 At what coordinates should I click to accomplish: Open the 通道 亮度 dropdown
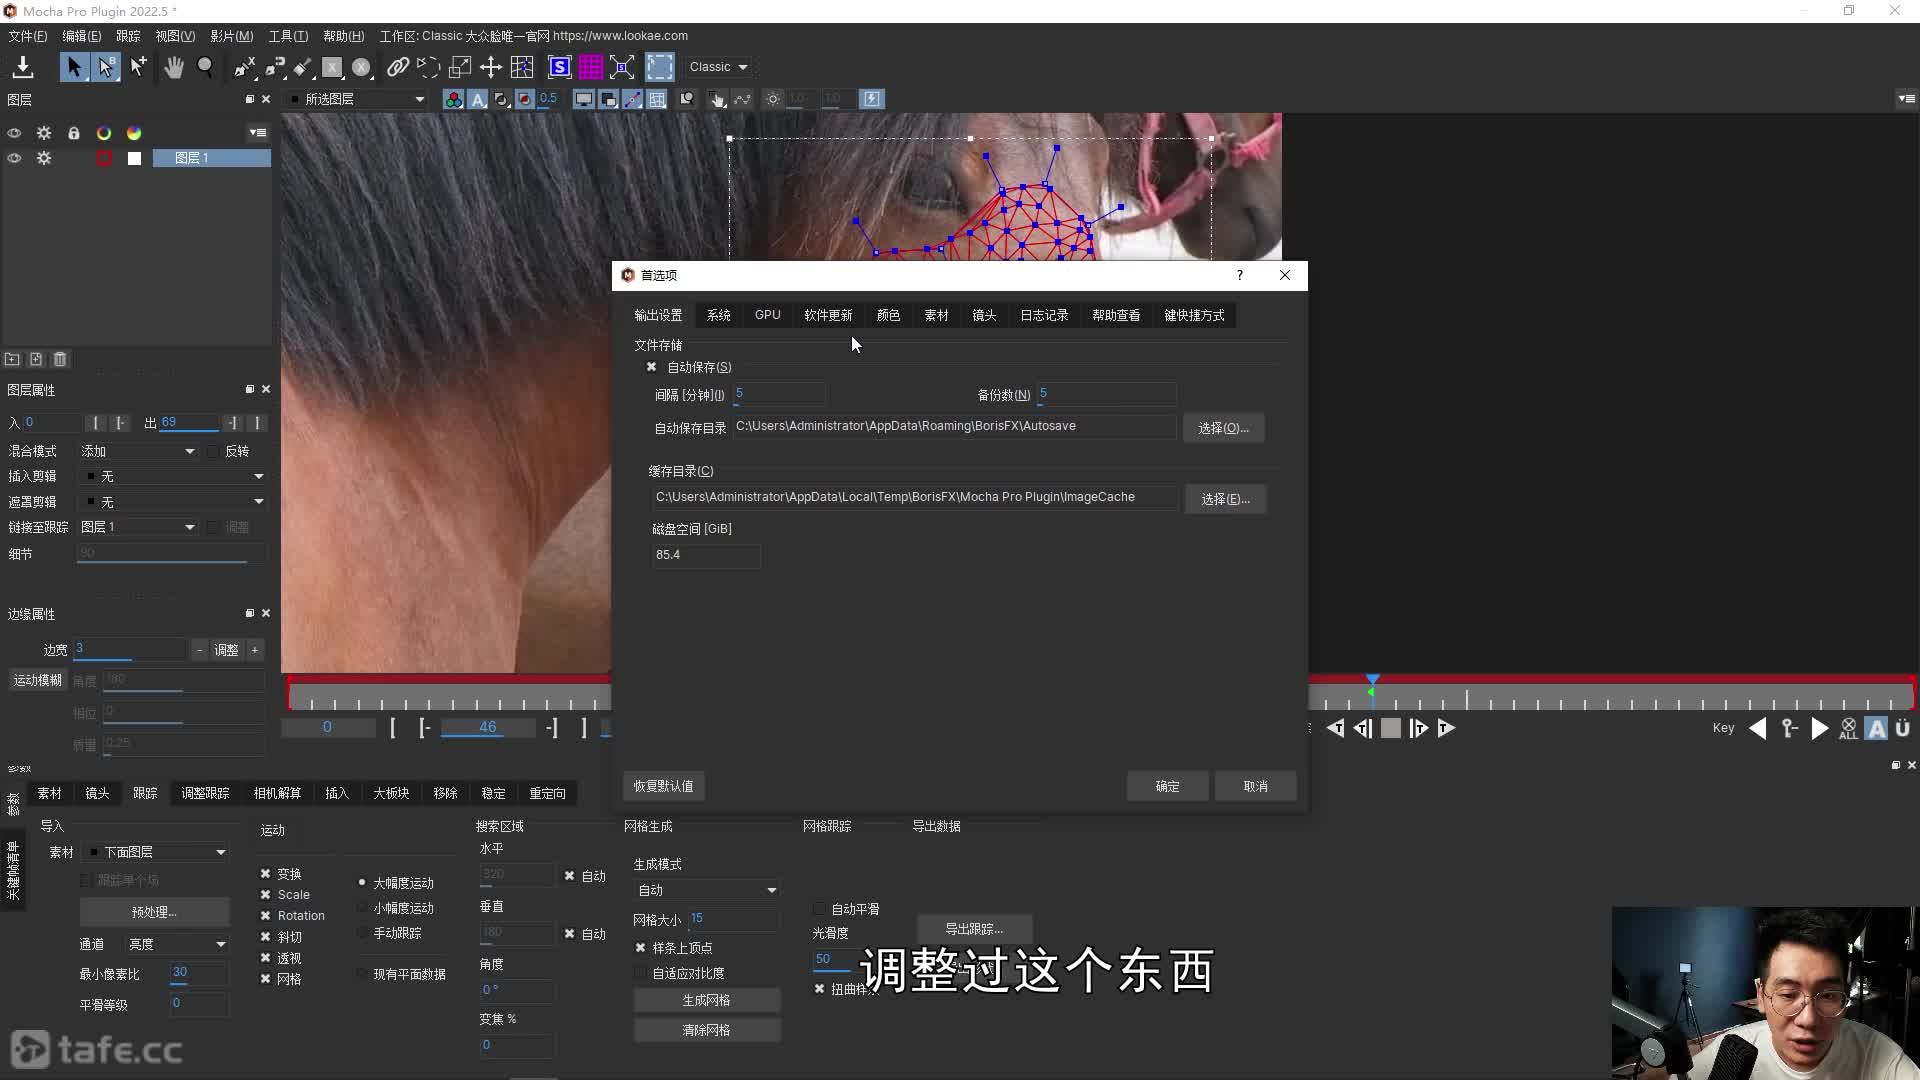click(x=176, y=944)
